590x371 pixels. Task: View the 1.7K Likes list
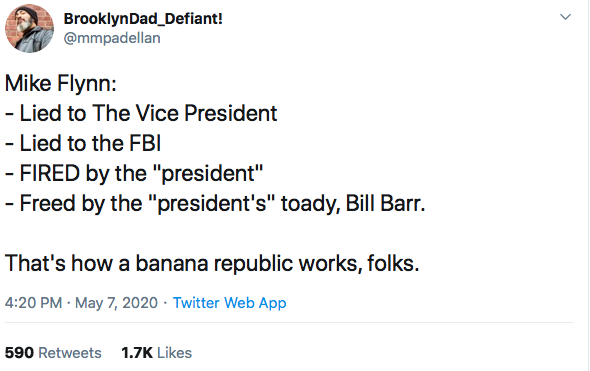point(157,353)
